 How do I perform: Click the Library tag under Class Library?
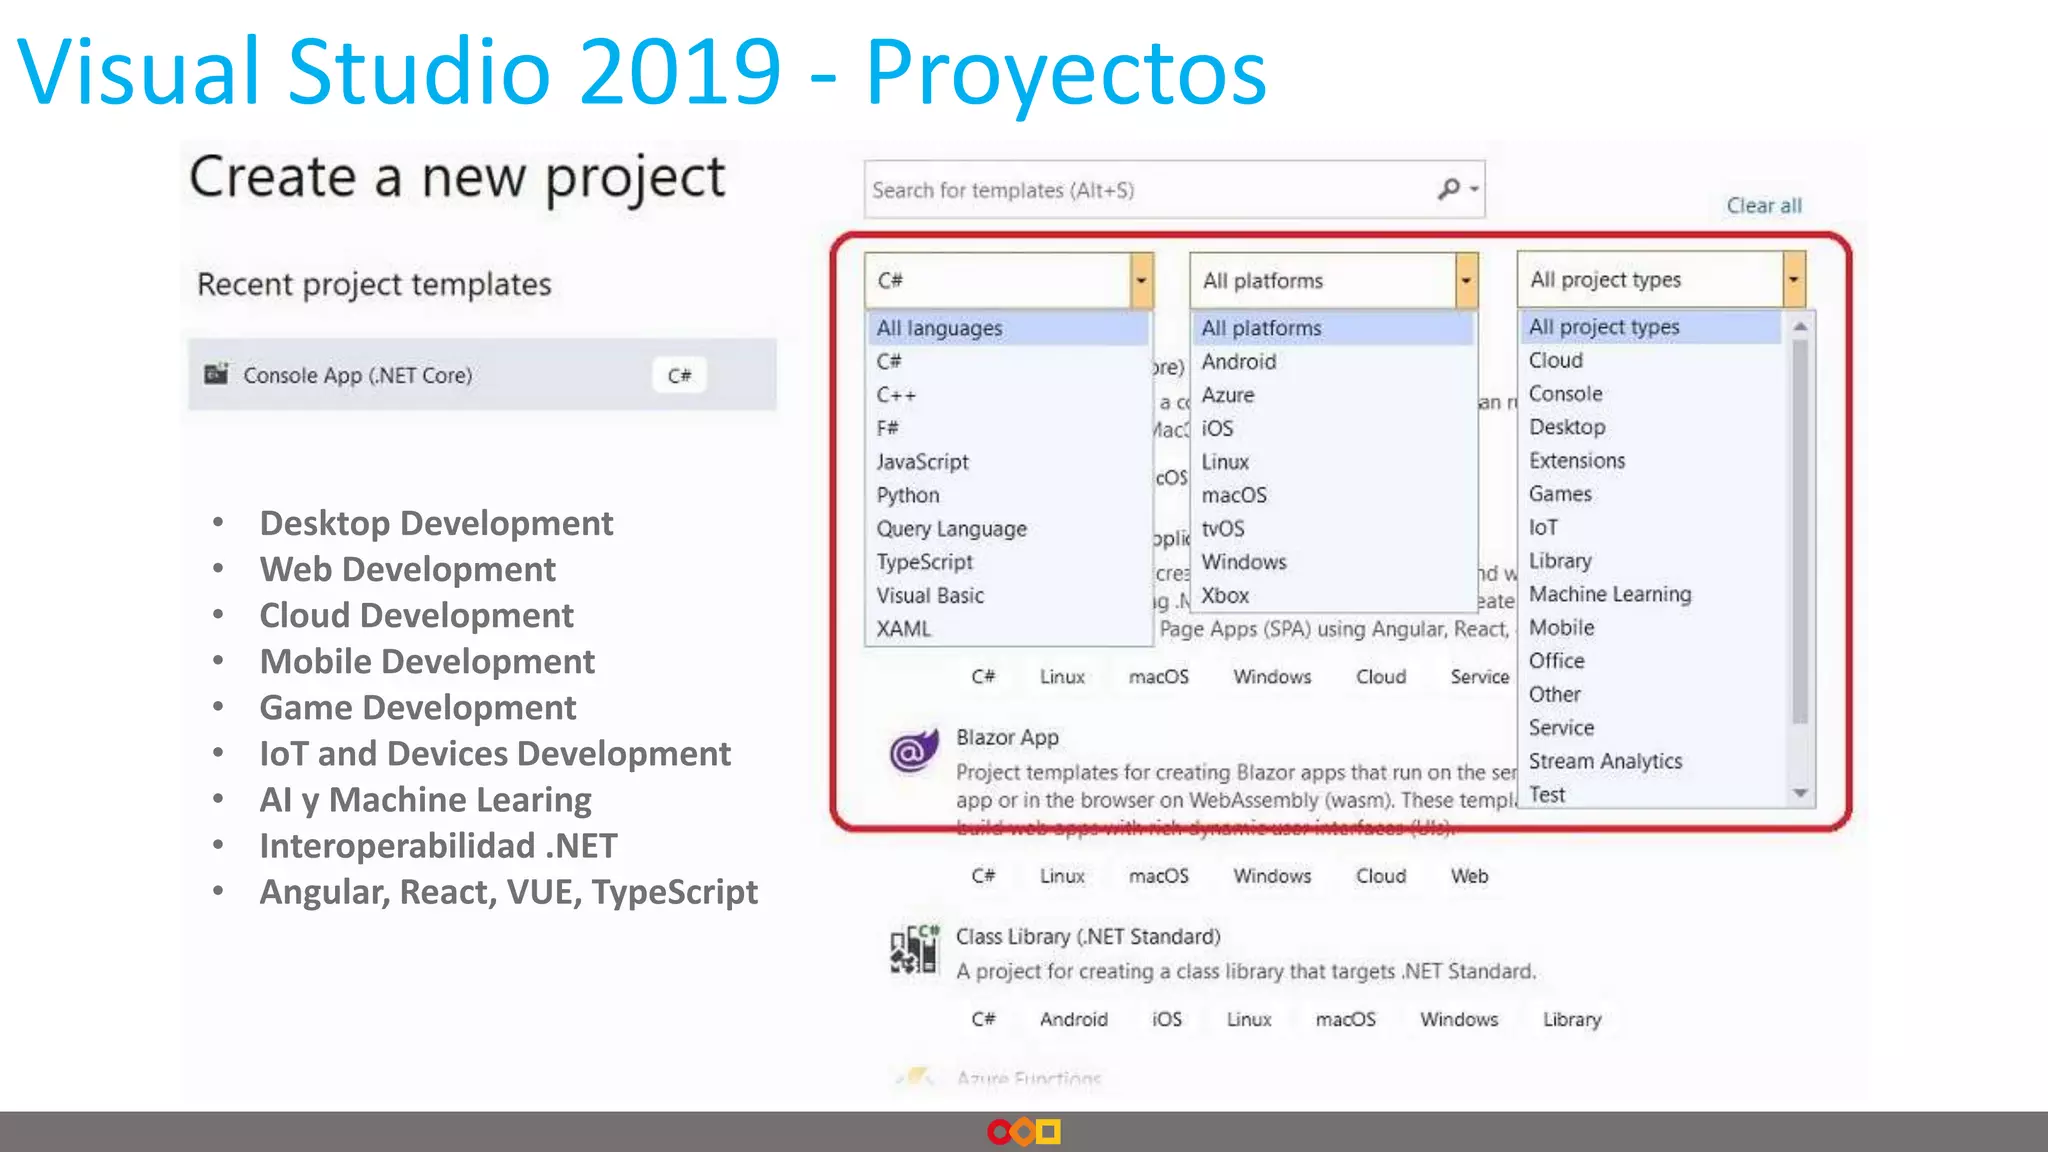pyautogui.click(x=1571, y=1019)
